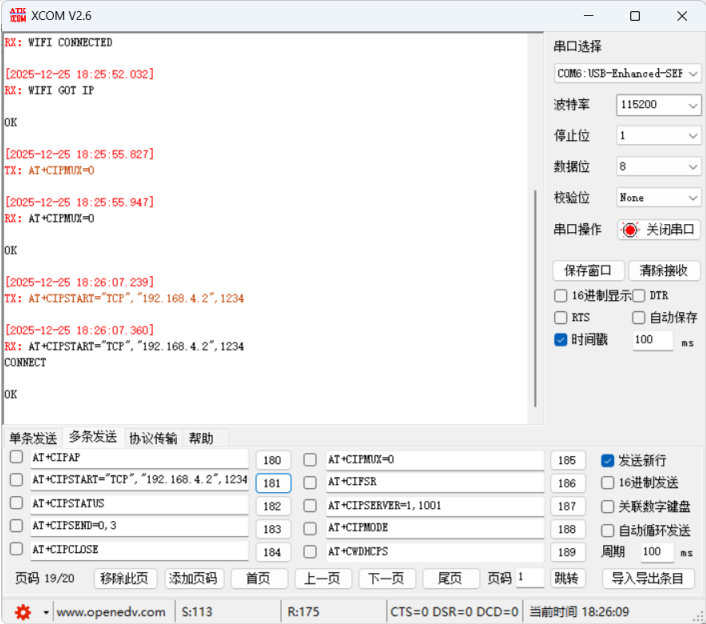706x624 pixels.
Task: Click the red serial port status indicator
Action: [630, 230]
